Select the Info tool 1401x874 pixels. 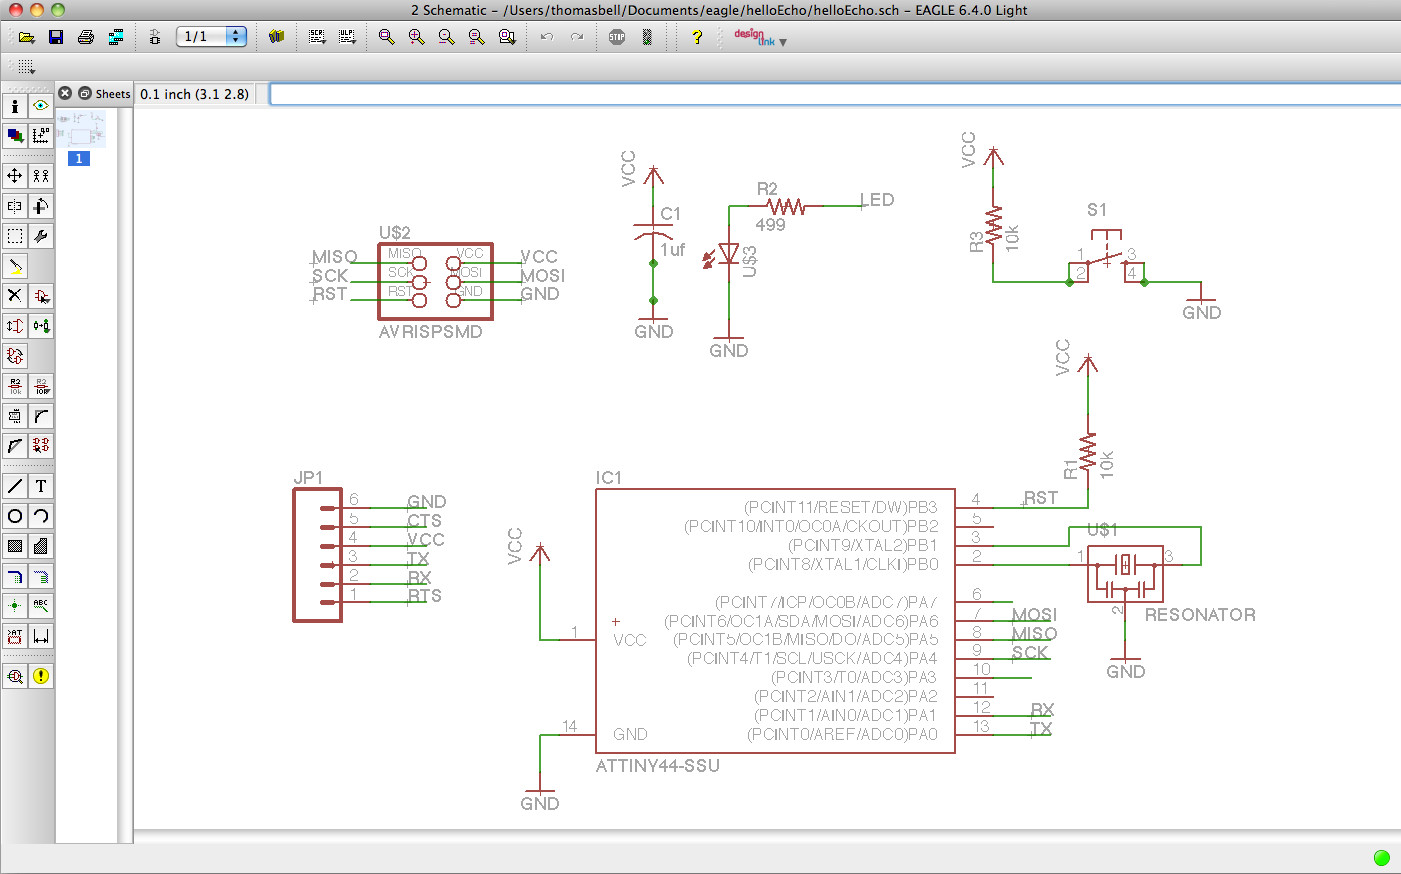pyautogui.click(x=15, y=105)
